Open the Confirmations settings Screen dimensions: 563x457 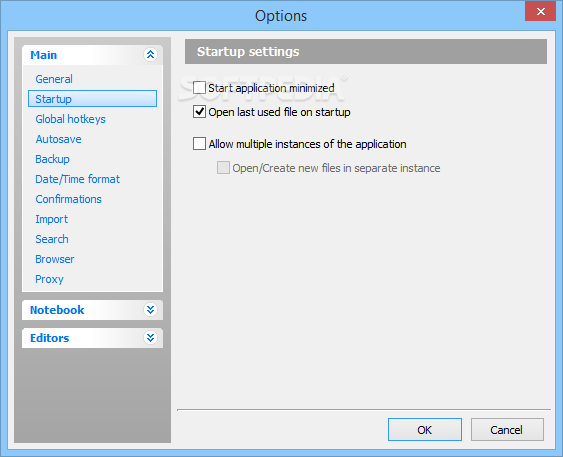tap(69, 199)
